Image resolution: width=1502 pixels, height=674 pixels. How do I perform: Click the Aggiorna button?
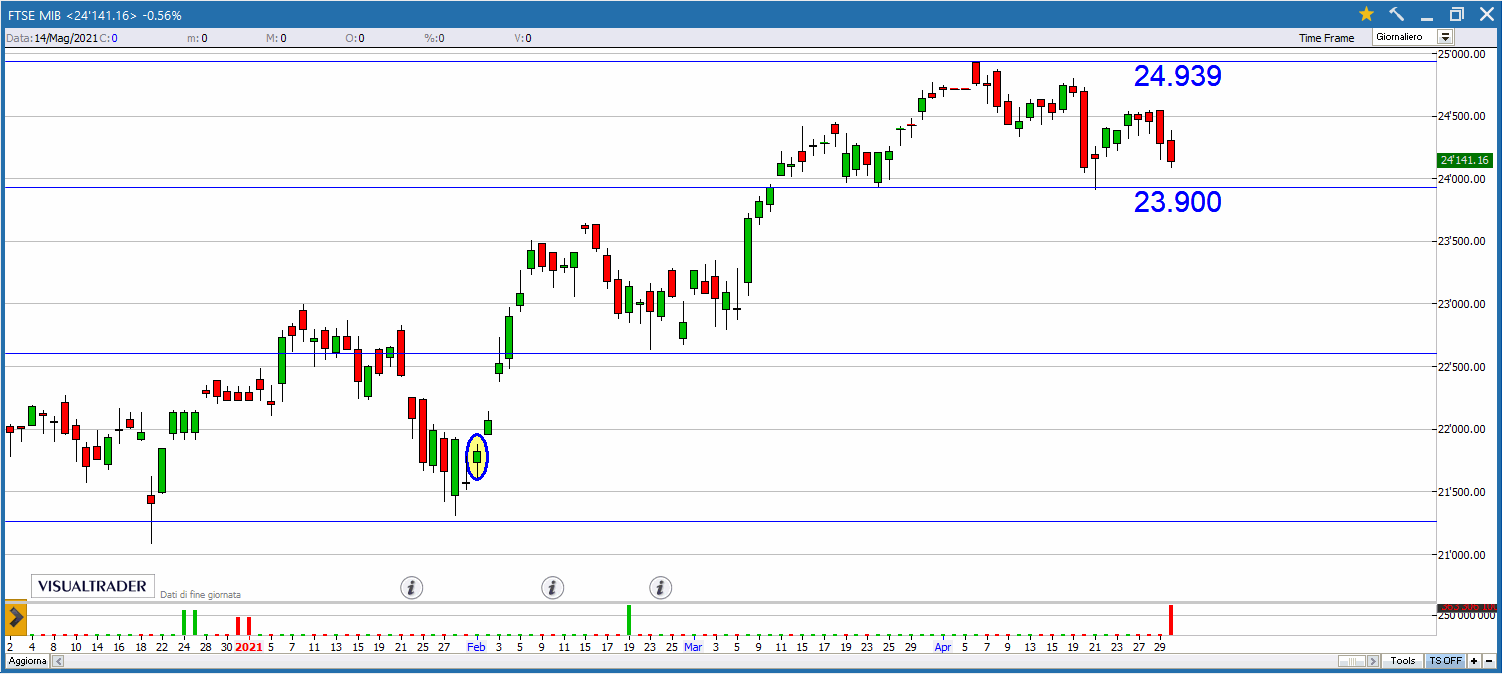(26, 661)
